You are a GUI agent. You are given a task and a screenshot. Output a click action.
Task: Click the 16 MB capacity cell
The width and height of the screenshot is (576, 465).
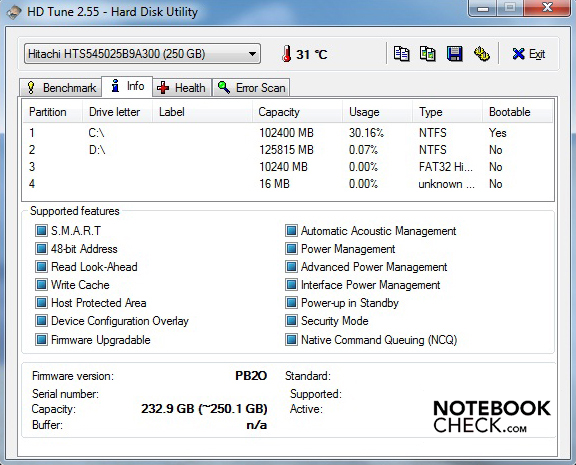click(x=274, y=184)
